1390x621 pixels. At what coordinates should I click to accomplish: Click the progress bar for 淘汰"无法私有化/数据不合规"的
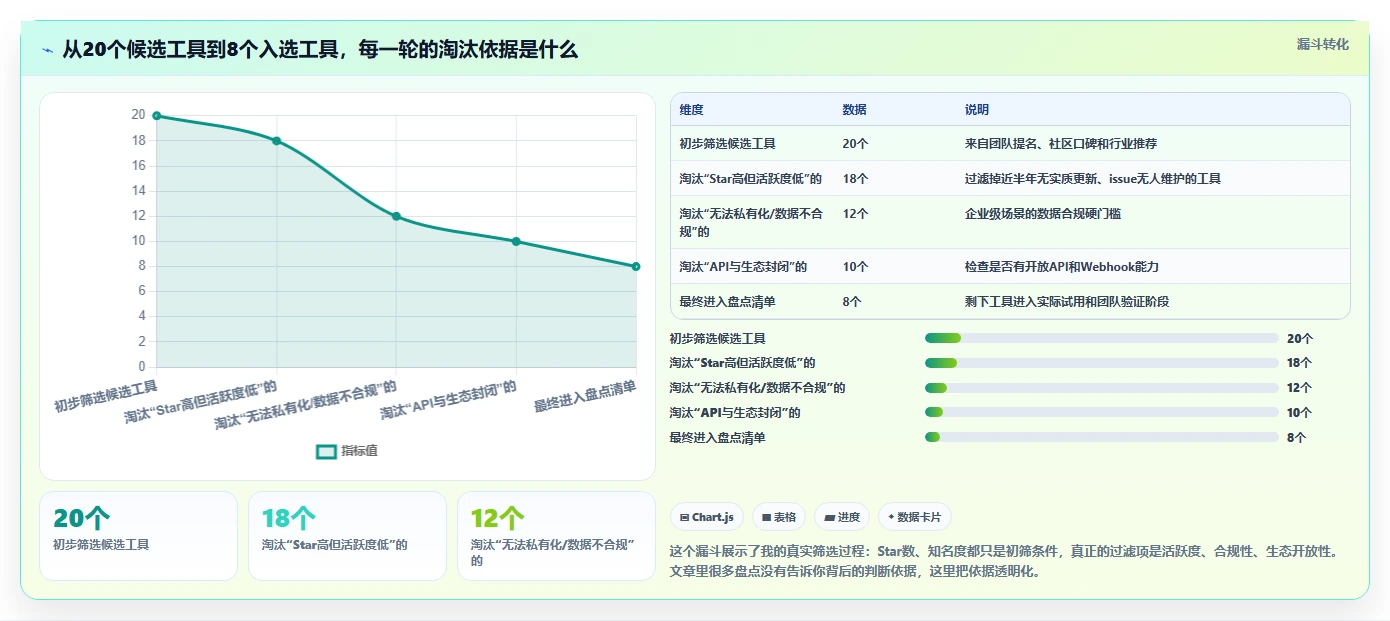point(1102,388)
